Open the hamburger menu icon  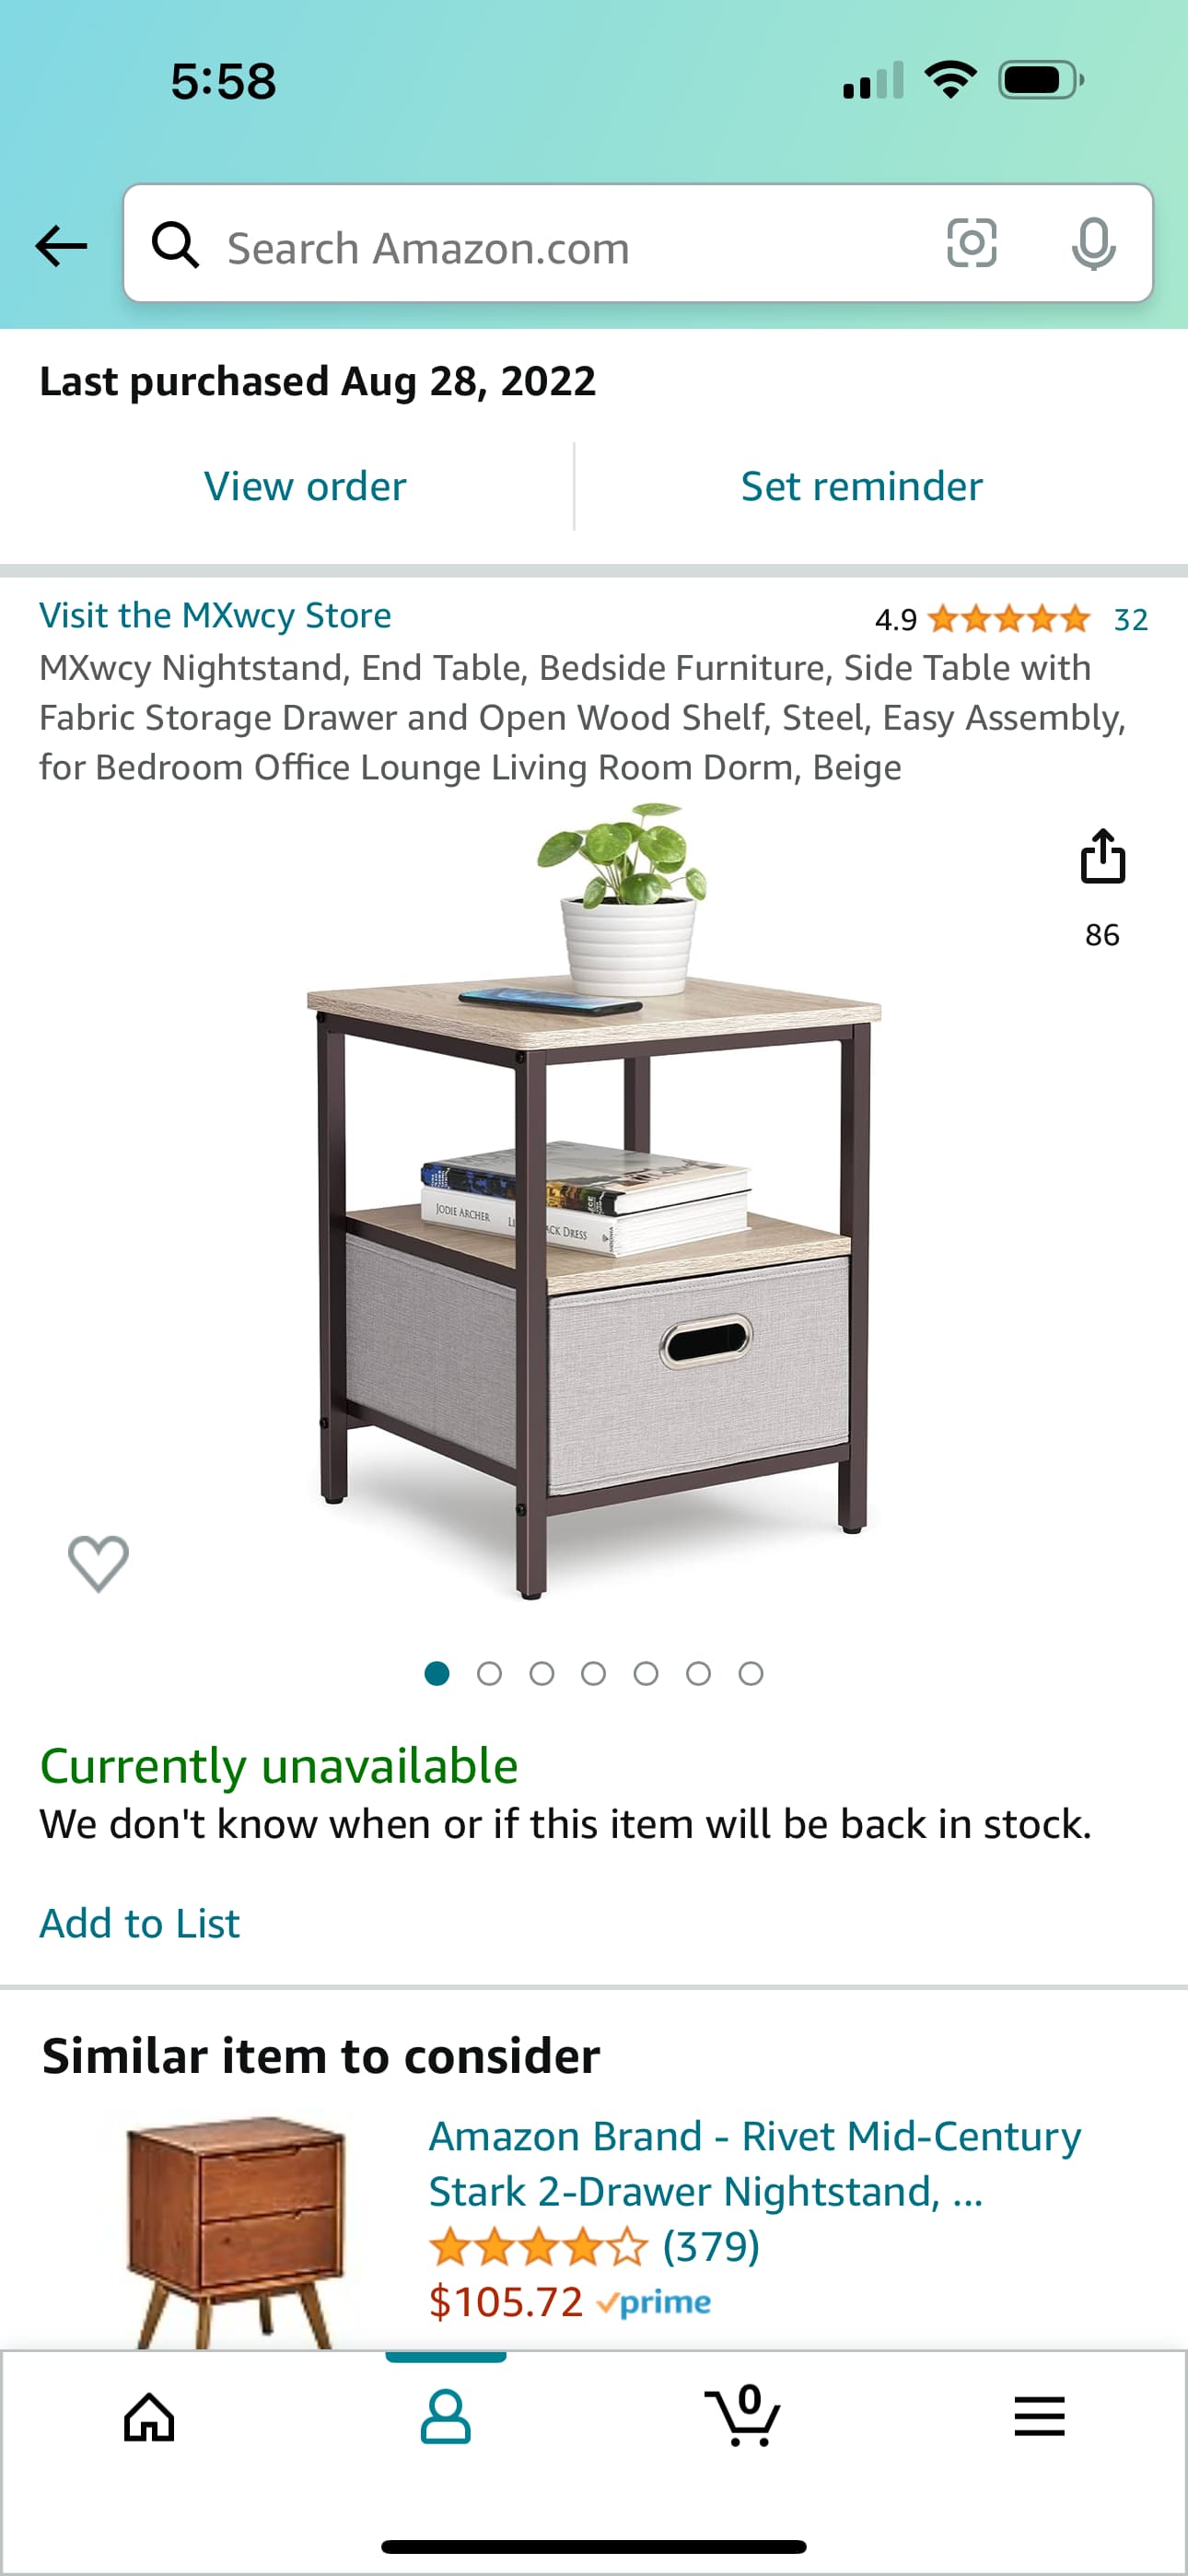(x=1039, y=2416)
